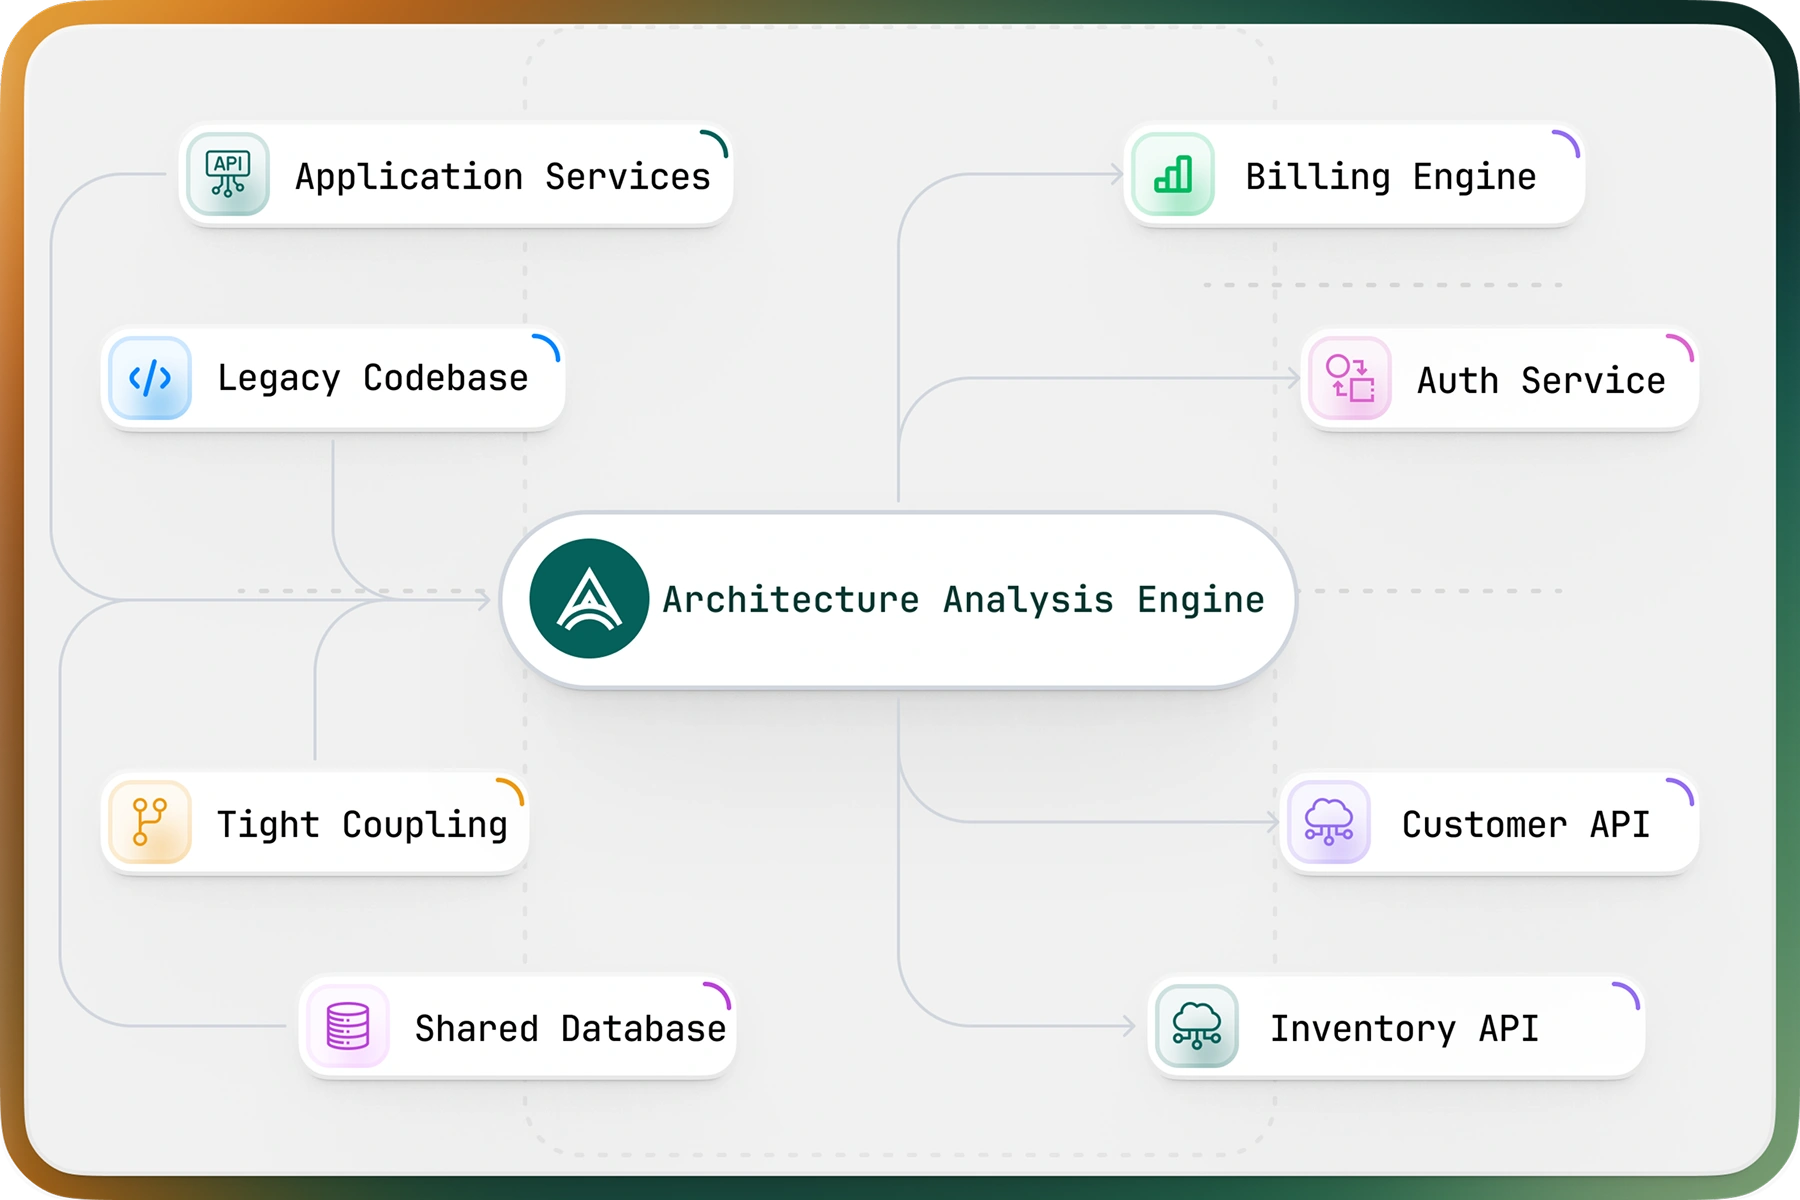Select the Billing Engine label
This screenshot has height=1200, width=1800.
pyautogui.click(x=1391, y=177)
